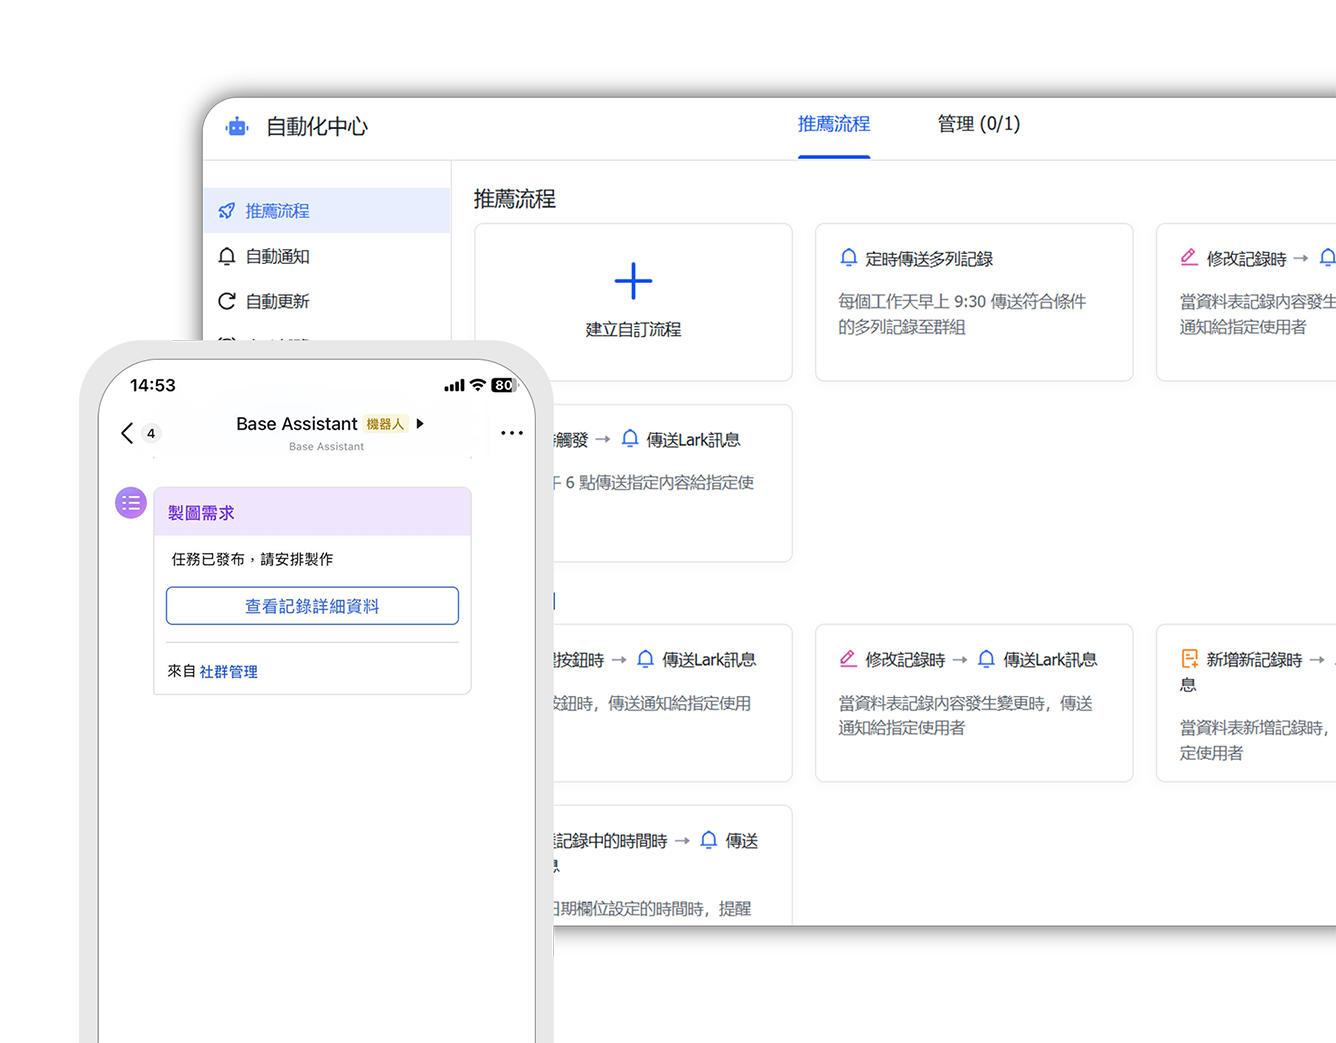Screen dimensions: 1336x1043
Task: Click pencil icon on top-right 修改記錄時 card
Action: [x=1189, y=258]
